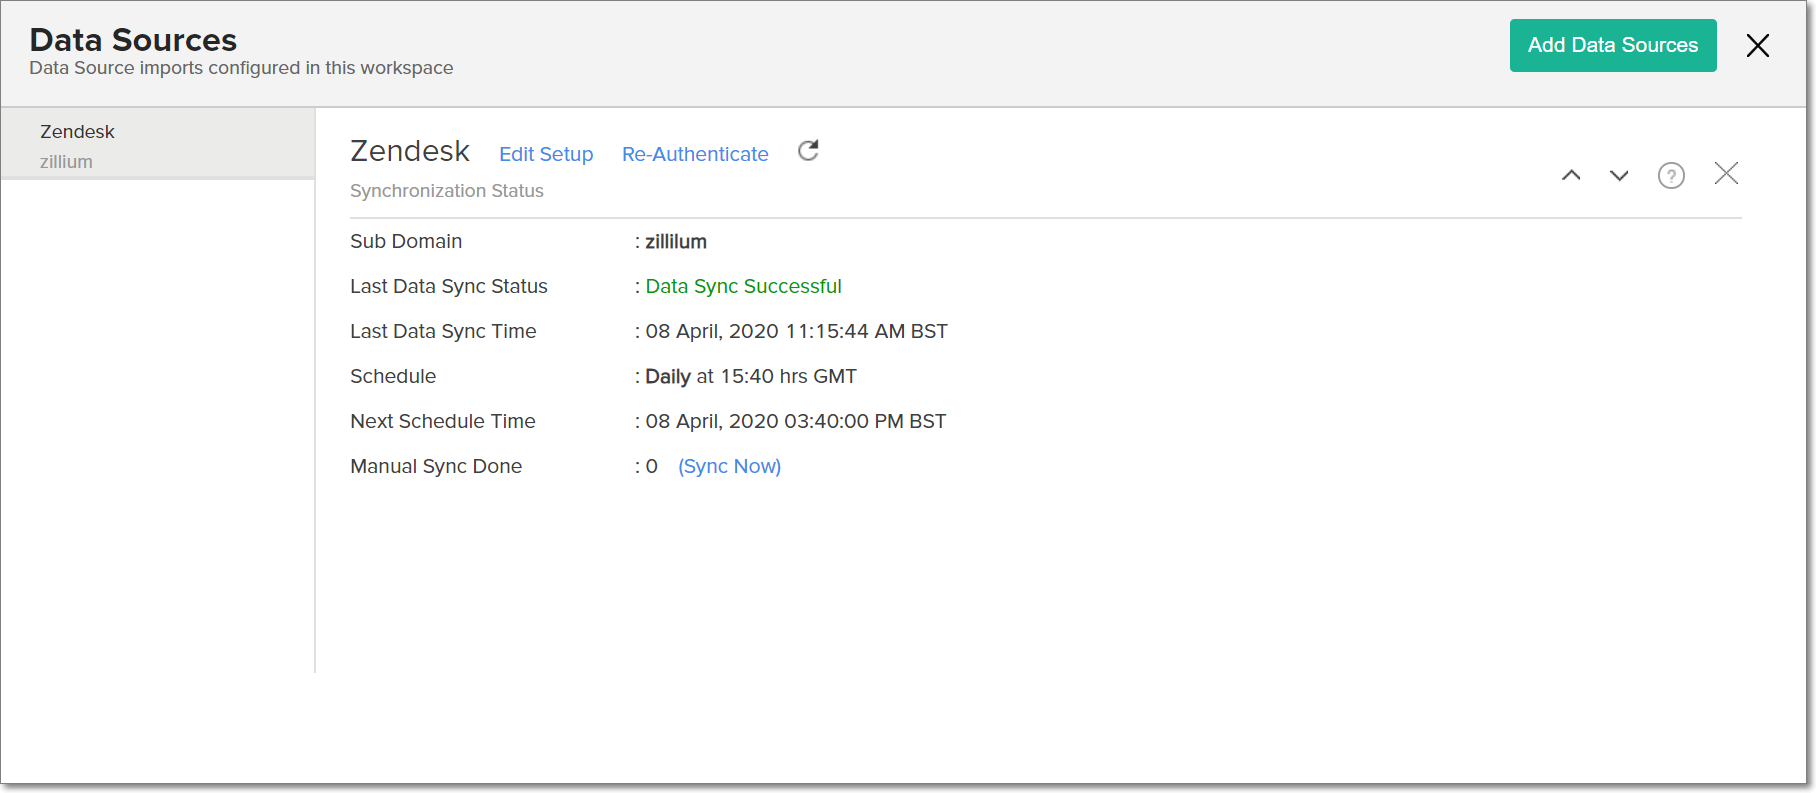Go to previous data source with up chevron
This screenshot has height=793, width=1816.
tap(1571, 175)
